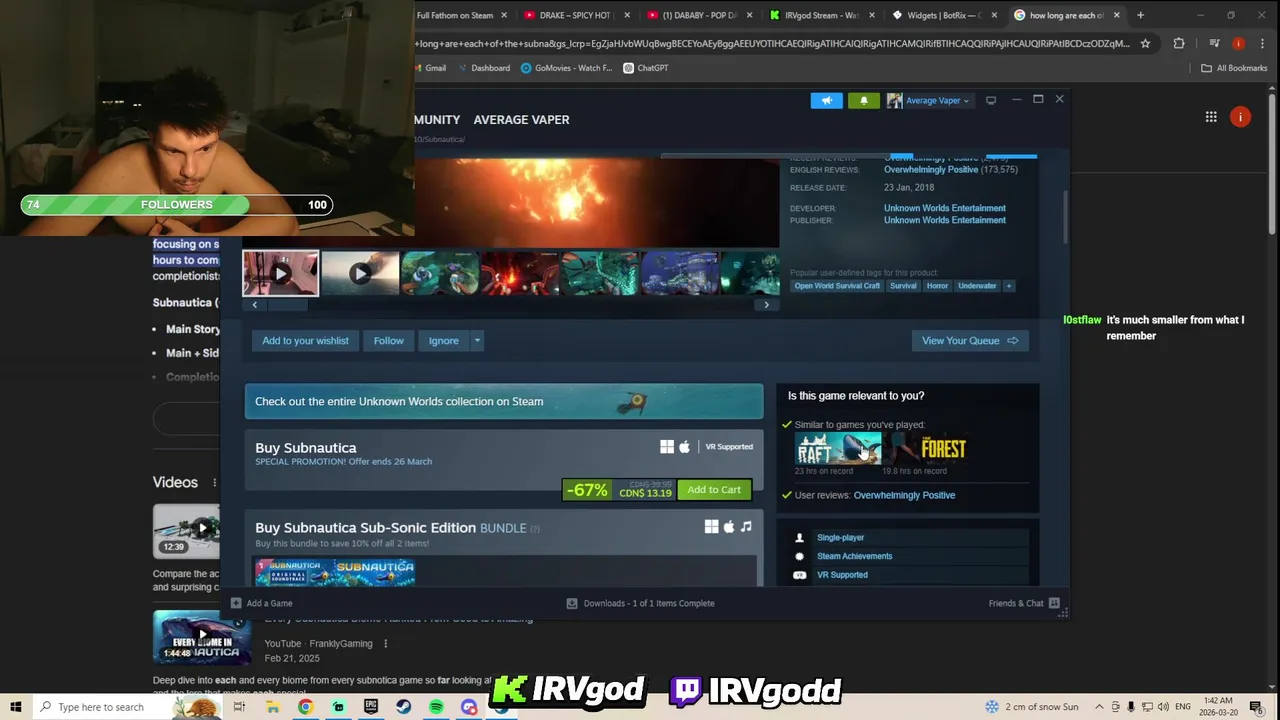Click the VR Supported feature link
Screen dimensions: 1280x720
click(842, 575)
